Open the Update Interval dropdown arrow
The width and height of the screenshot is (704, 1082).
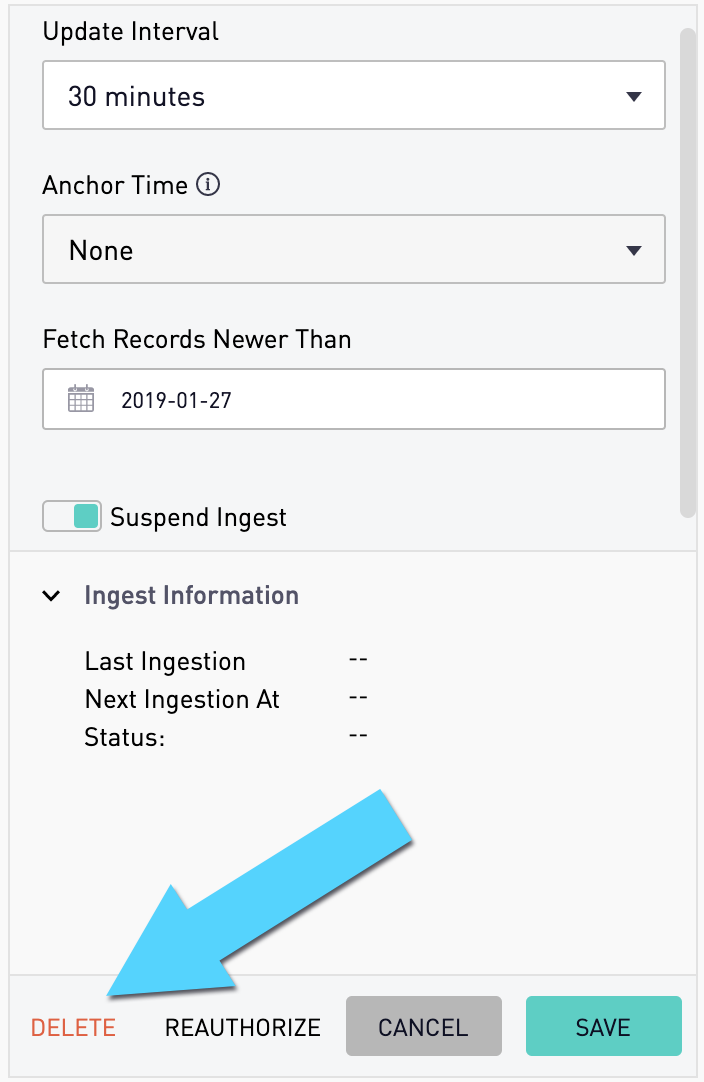(634, 97)
